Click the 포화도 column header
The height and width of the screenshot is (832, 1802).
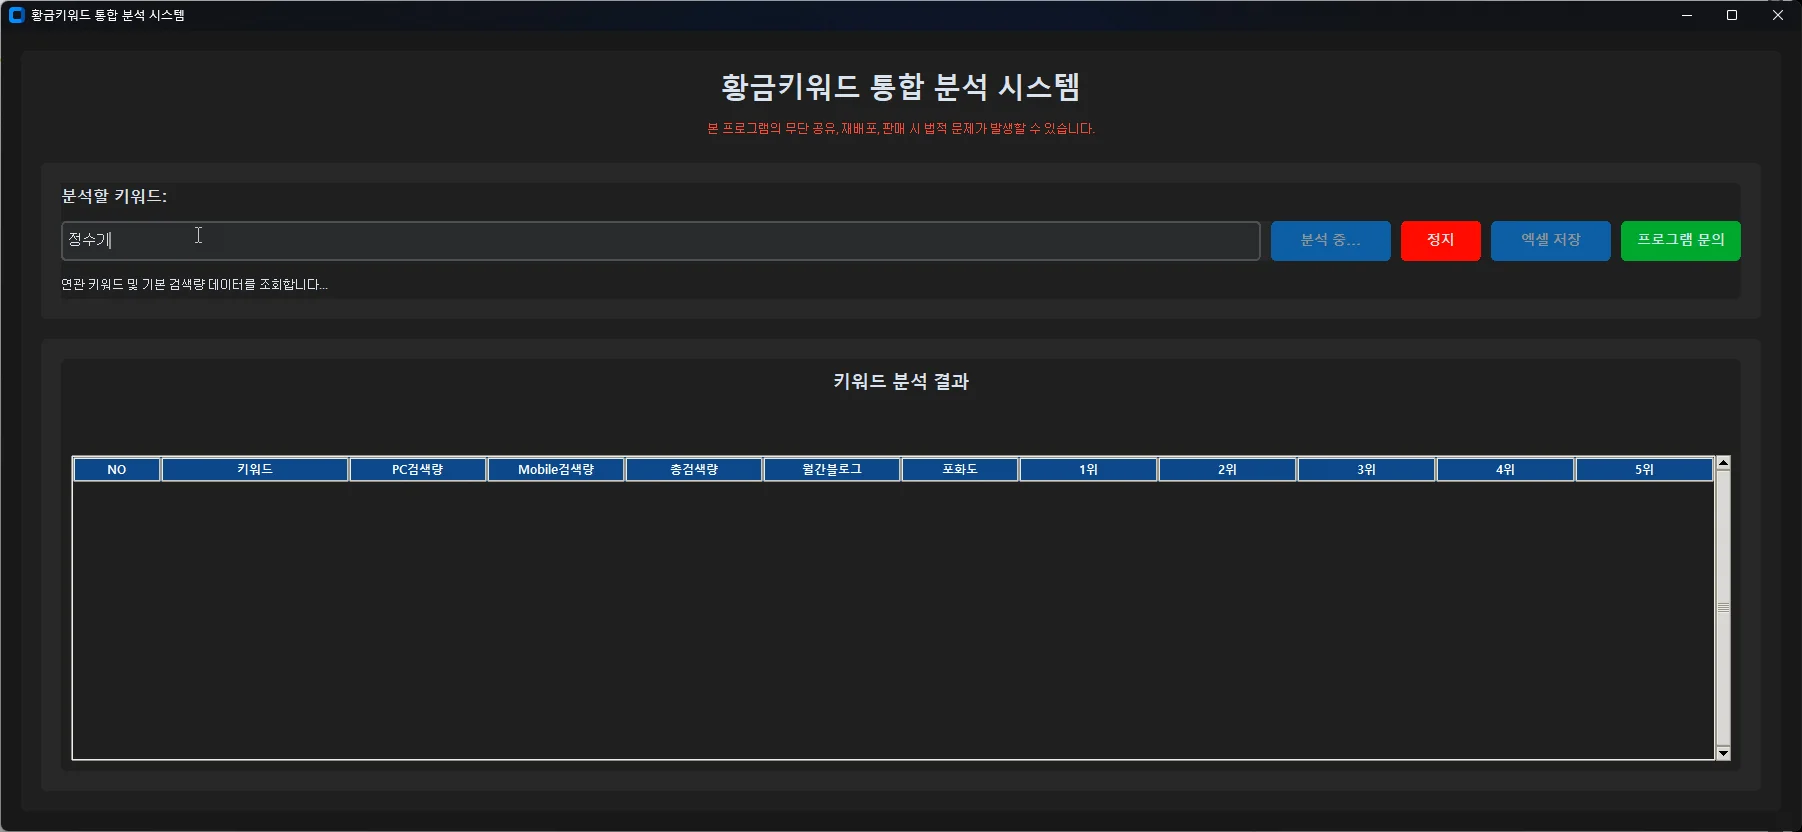960,470
